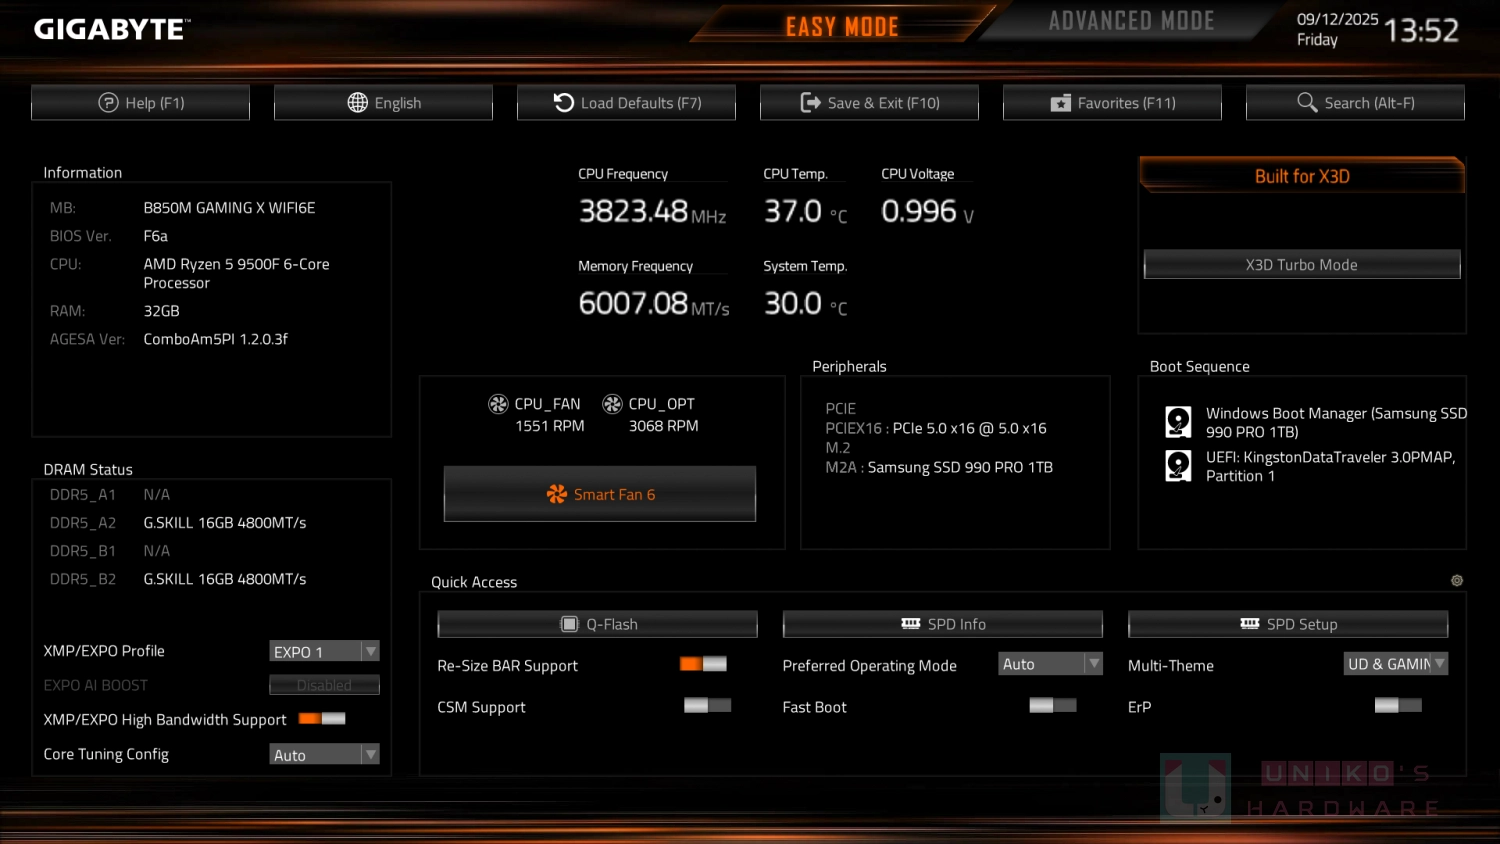Click the KingstonDataTraveler boot drive icon

click(x=1178, y=466)
